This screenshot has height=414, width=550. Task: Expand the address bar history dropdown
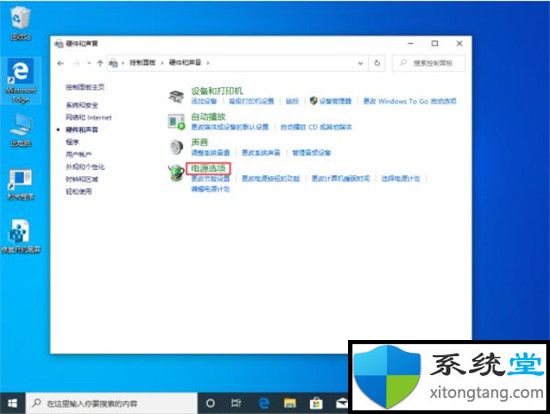tap(360, 64)
